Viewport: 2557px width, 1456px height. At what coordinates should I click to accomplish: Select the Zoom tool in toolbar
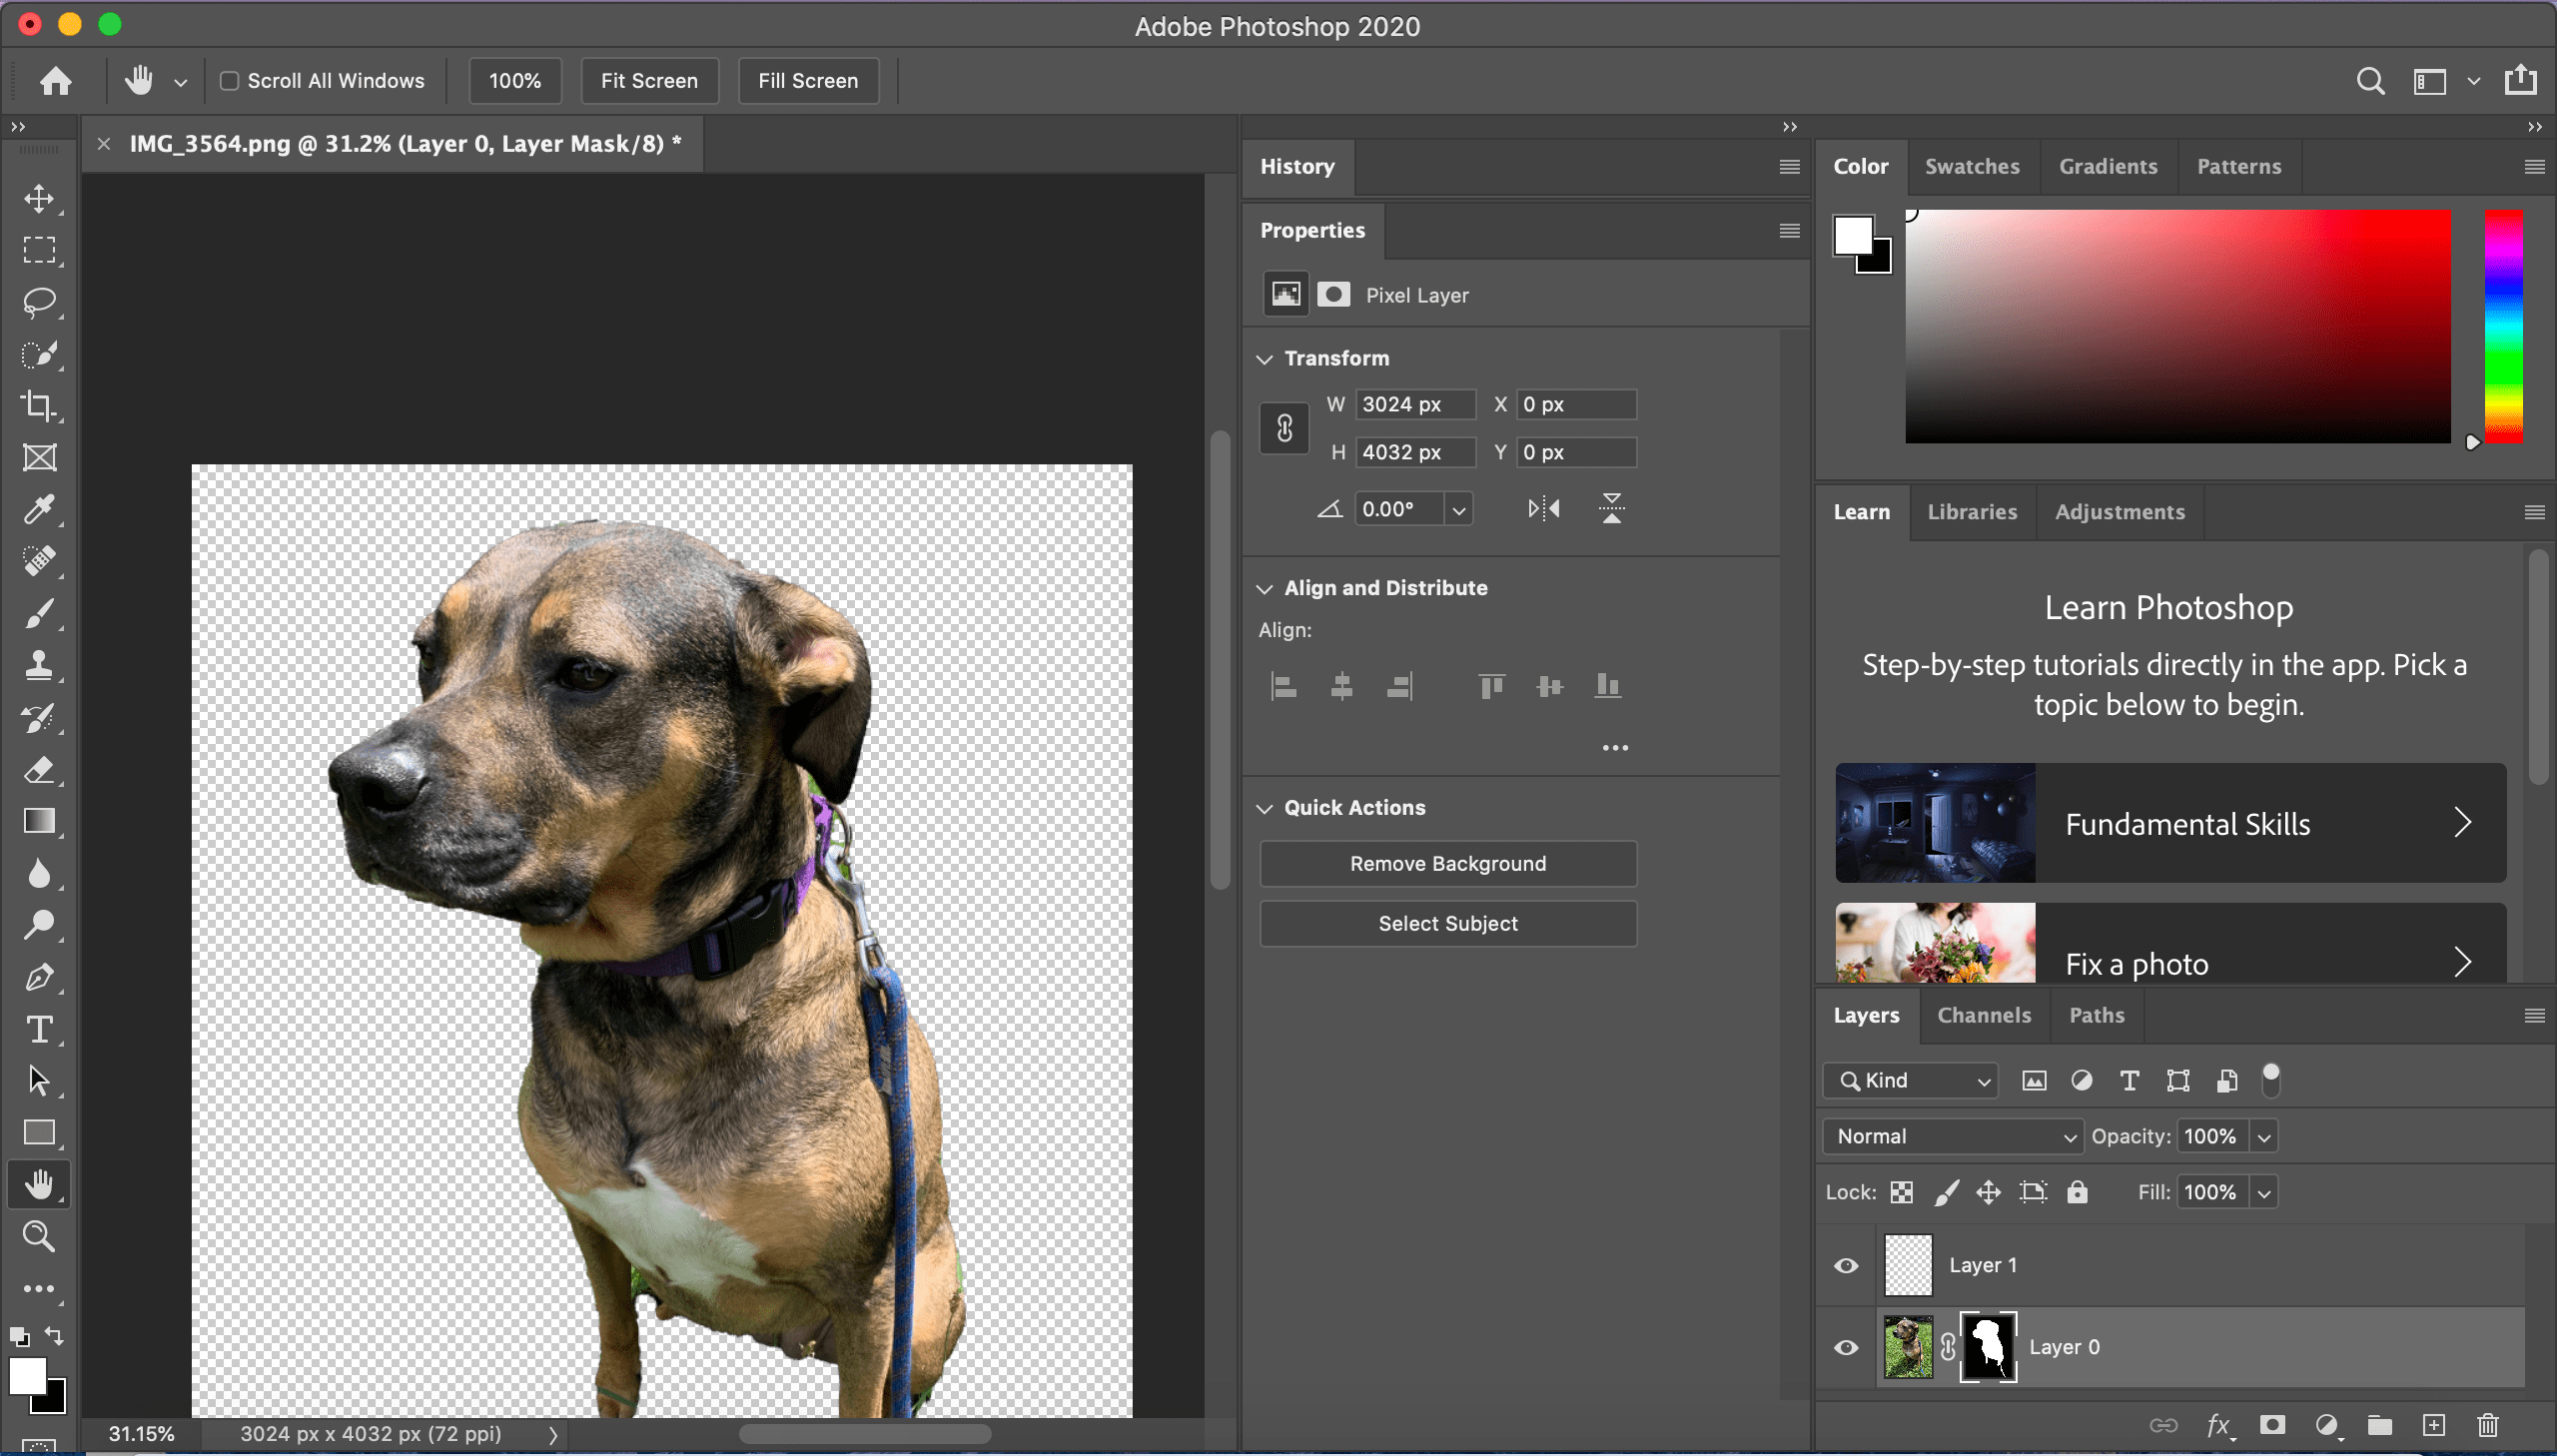click(x=39, y=1237)
